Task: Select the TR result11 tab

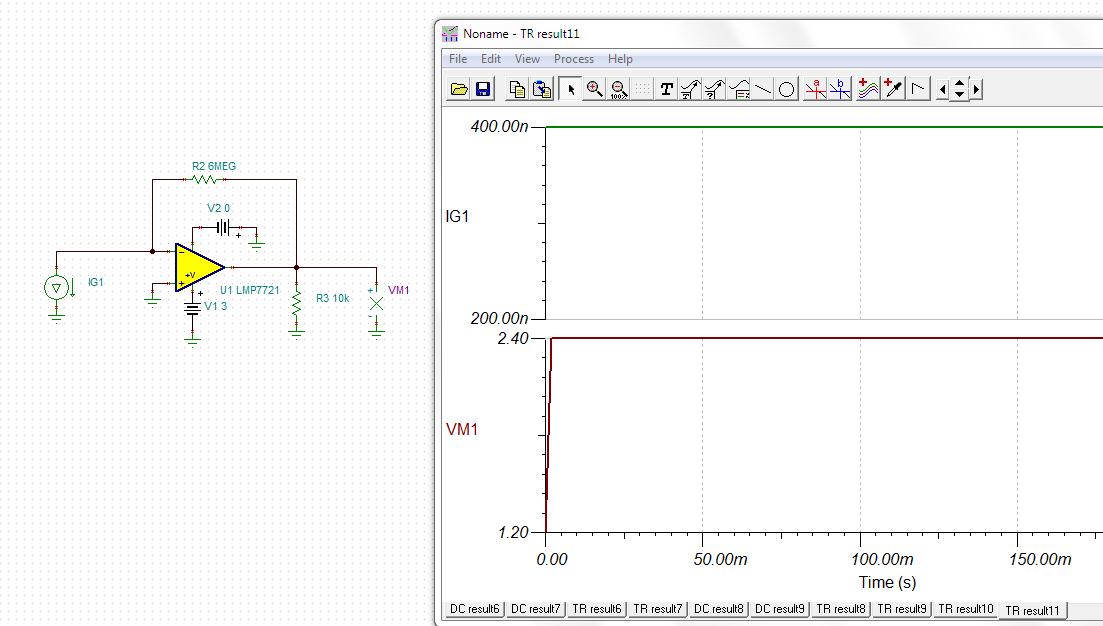Action: click(1032, 611)
